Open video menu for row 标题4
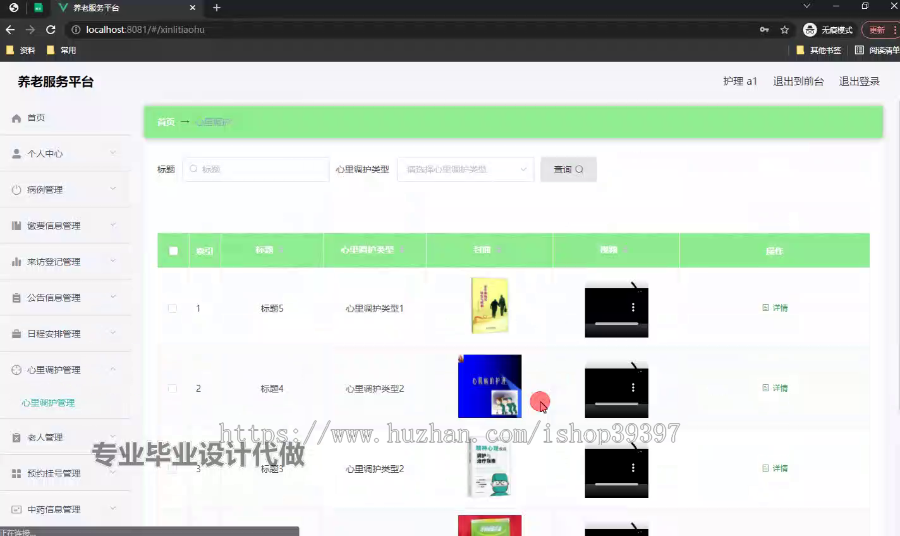 click(633, 388)
